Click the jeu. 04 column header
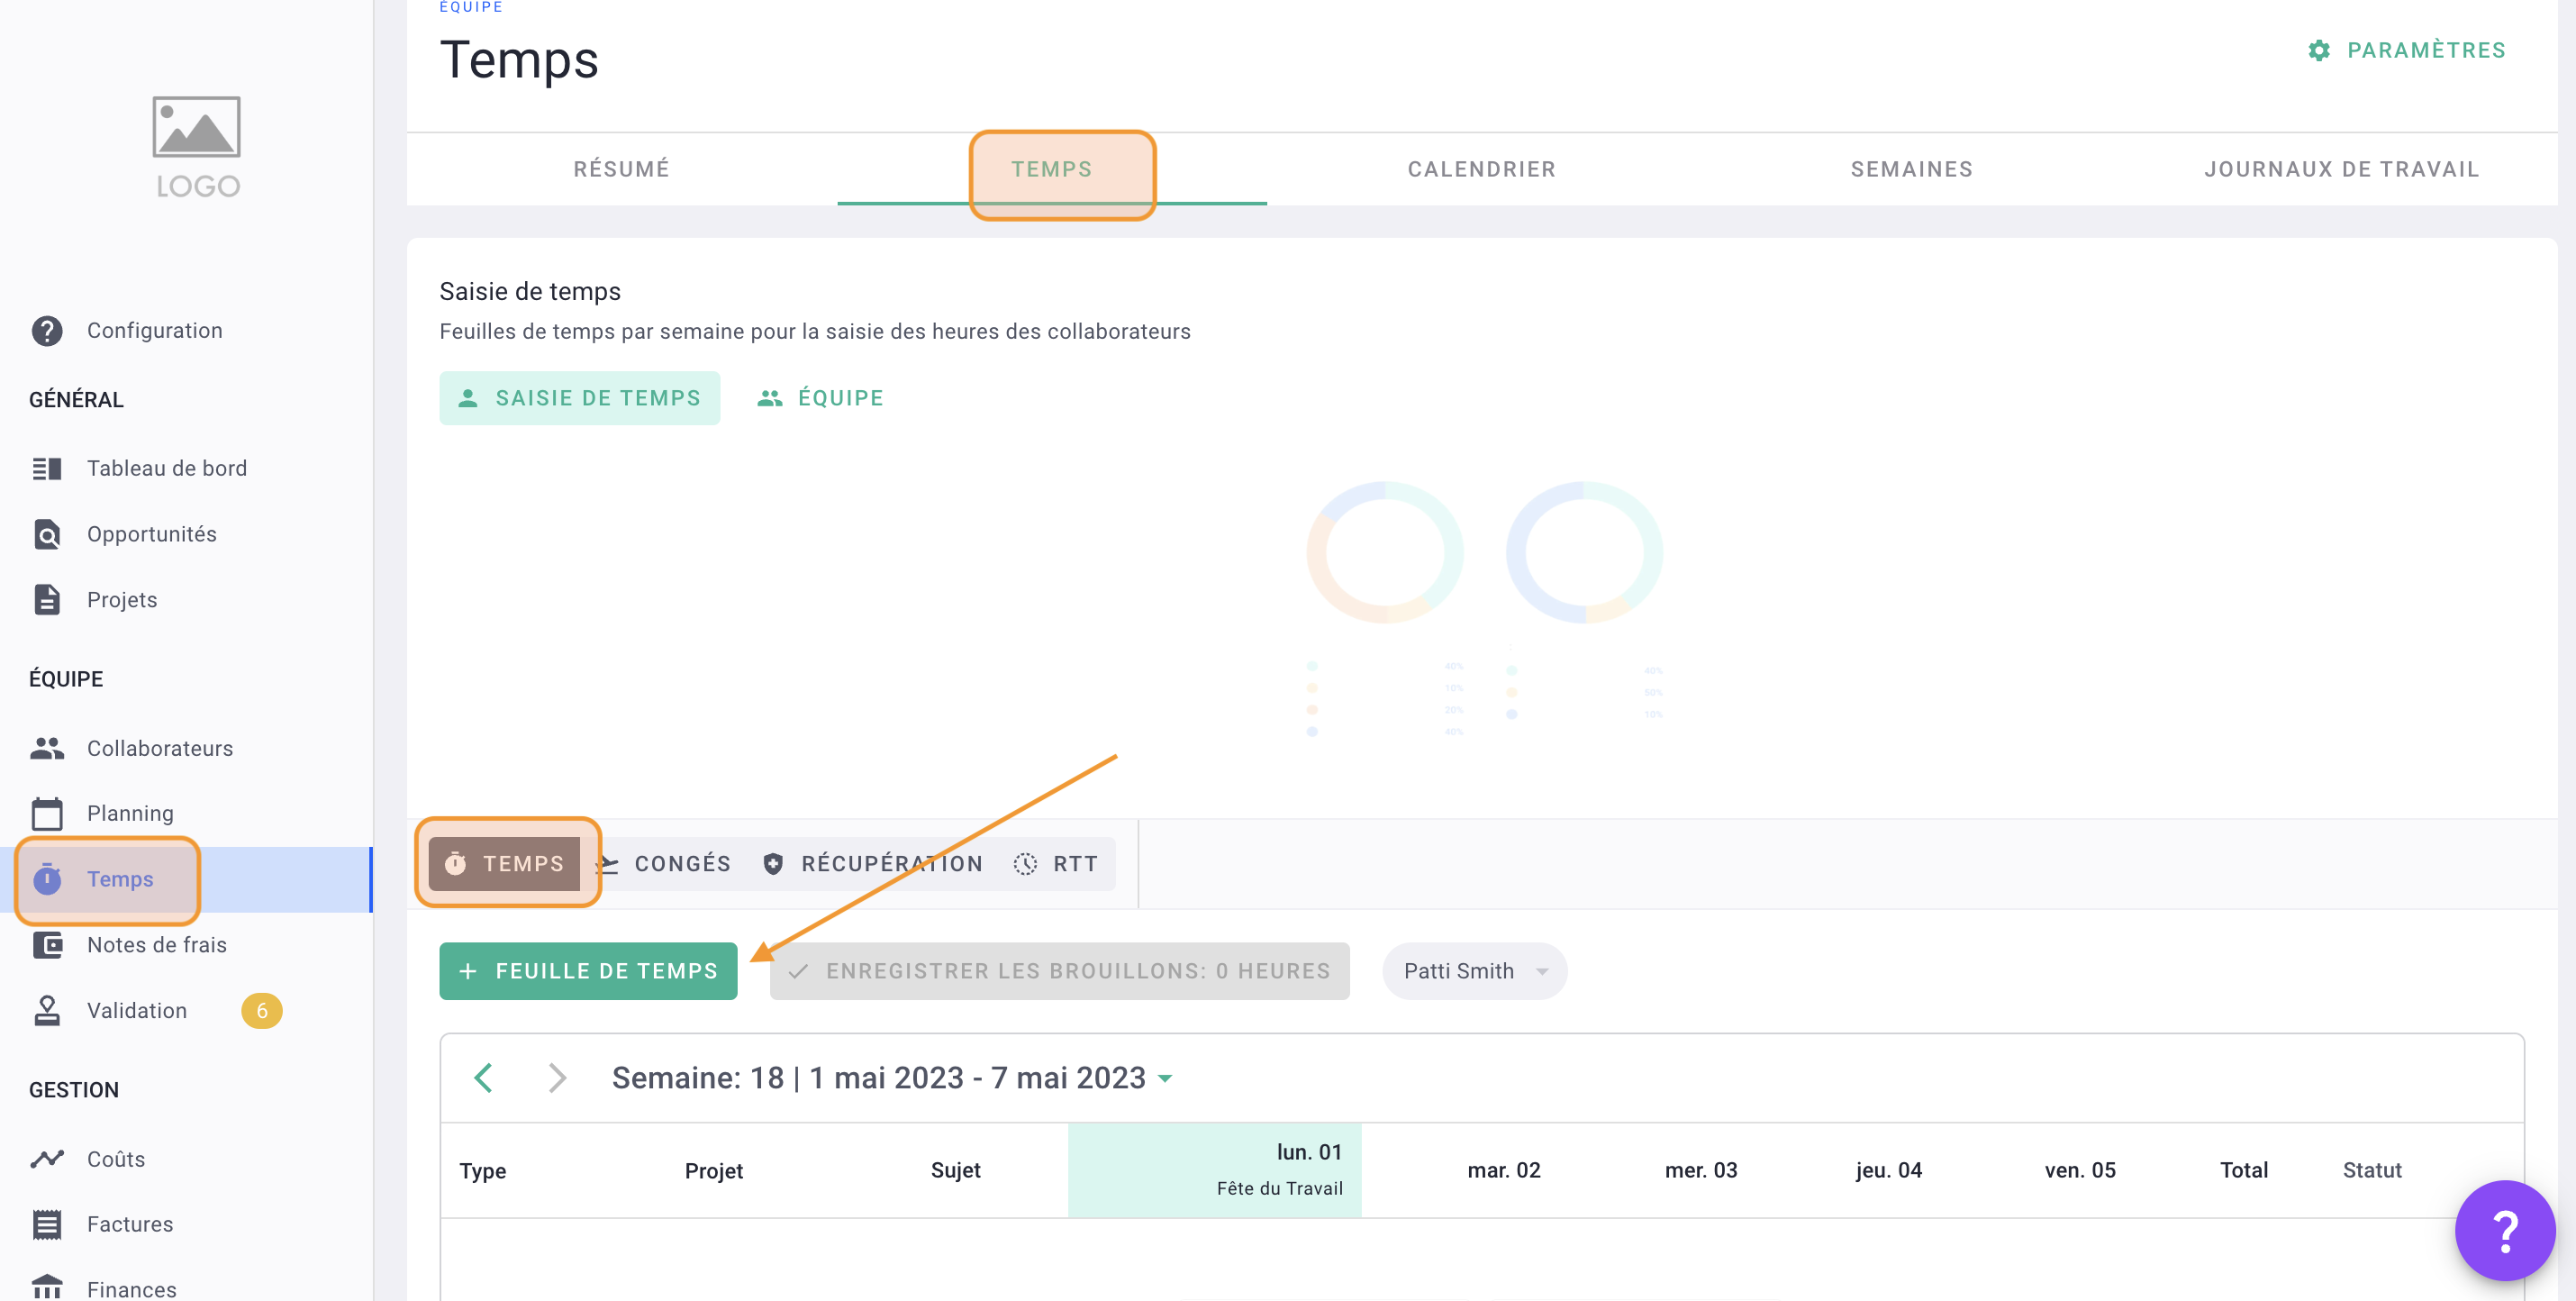This screenshot has height=1301, width=2576. [x=1889, y=1170]
